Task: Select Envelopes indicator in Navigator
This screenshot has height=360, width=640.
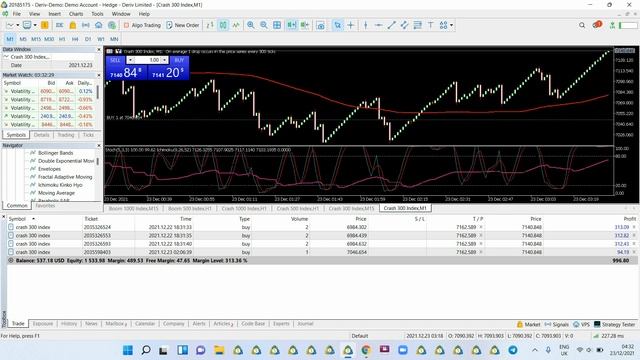Action: click(49, 169)
